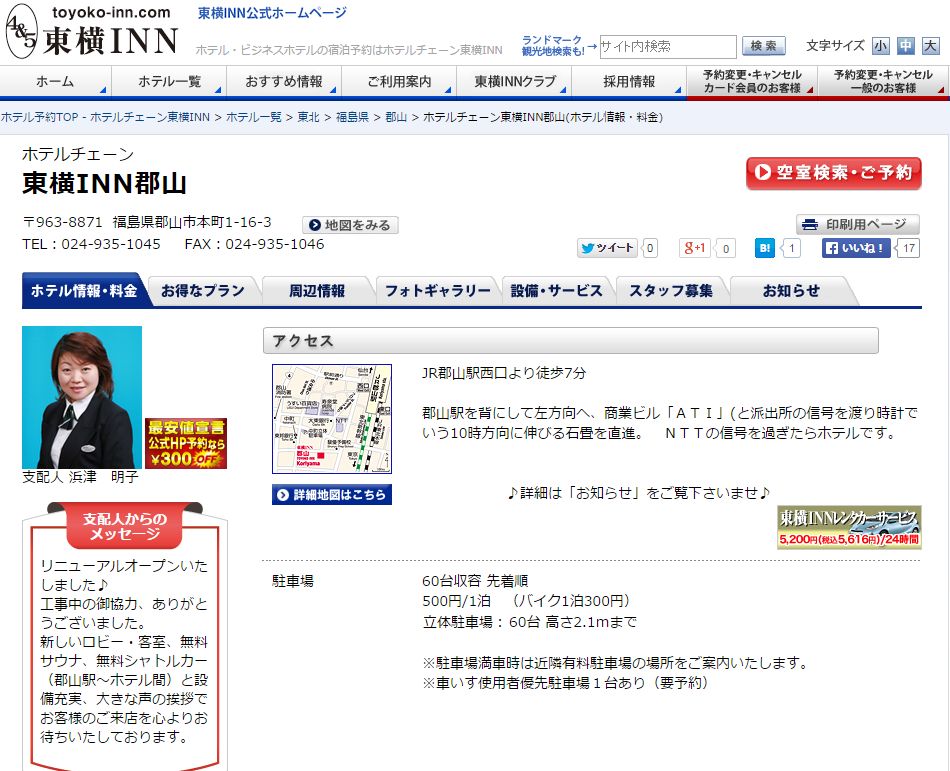The width and height of the screenshot is (950, 771).
Task: Click the Google +1 button
Action: pos(695,248)
